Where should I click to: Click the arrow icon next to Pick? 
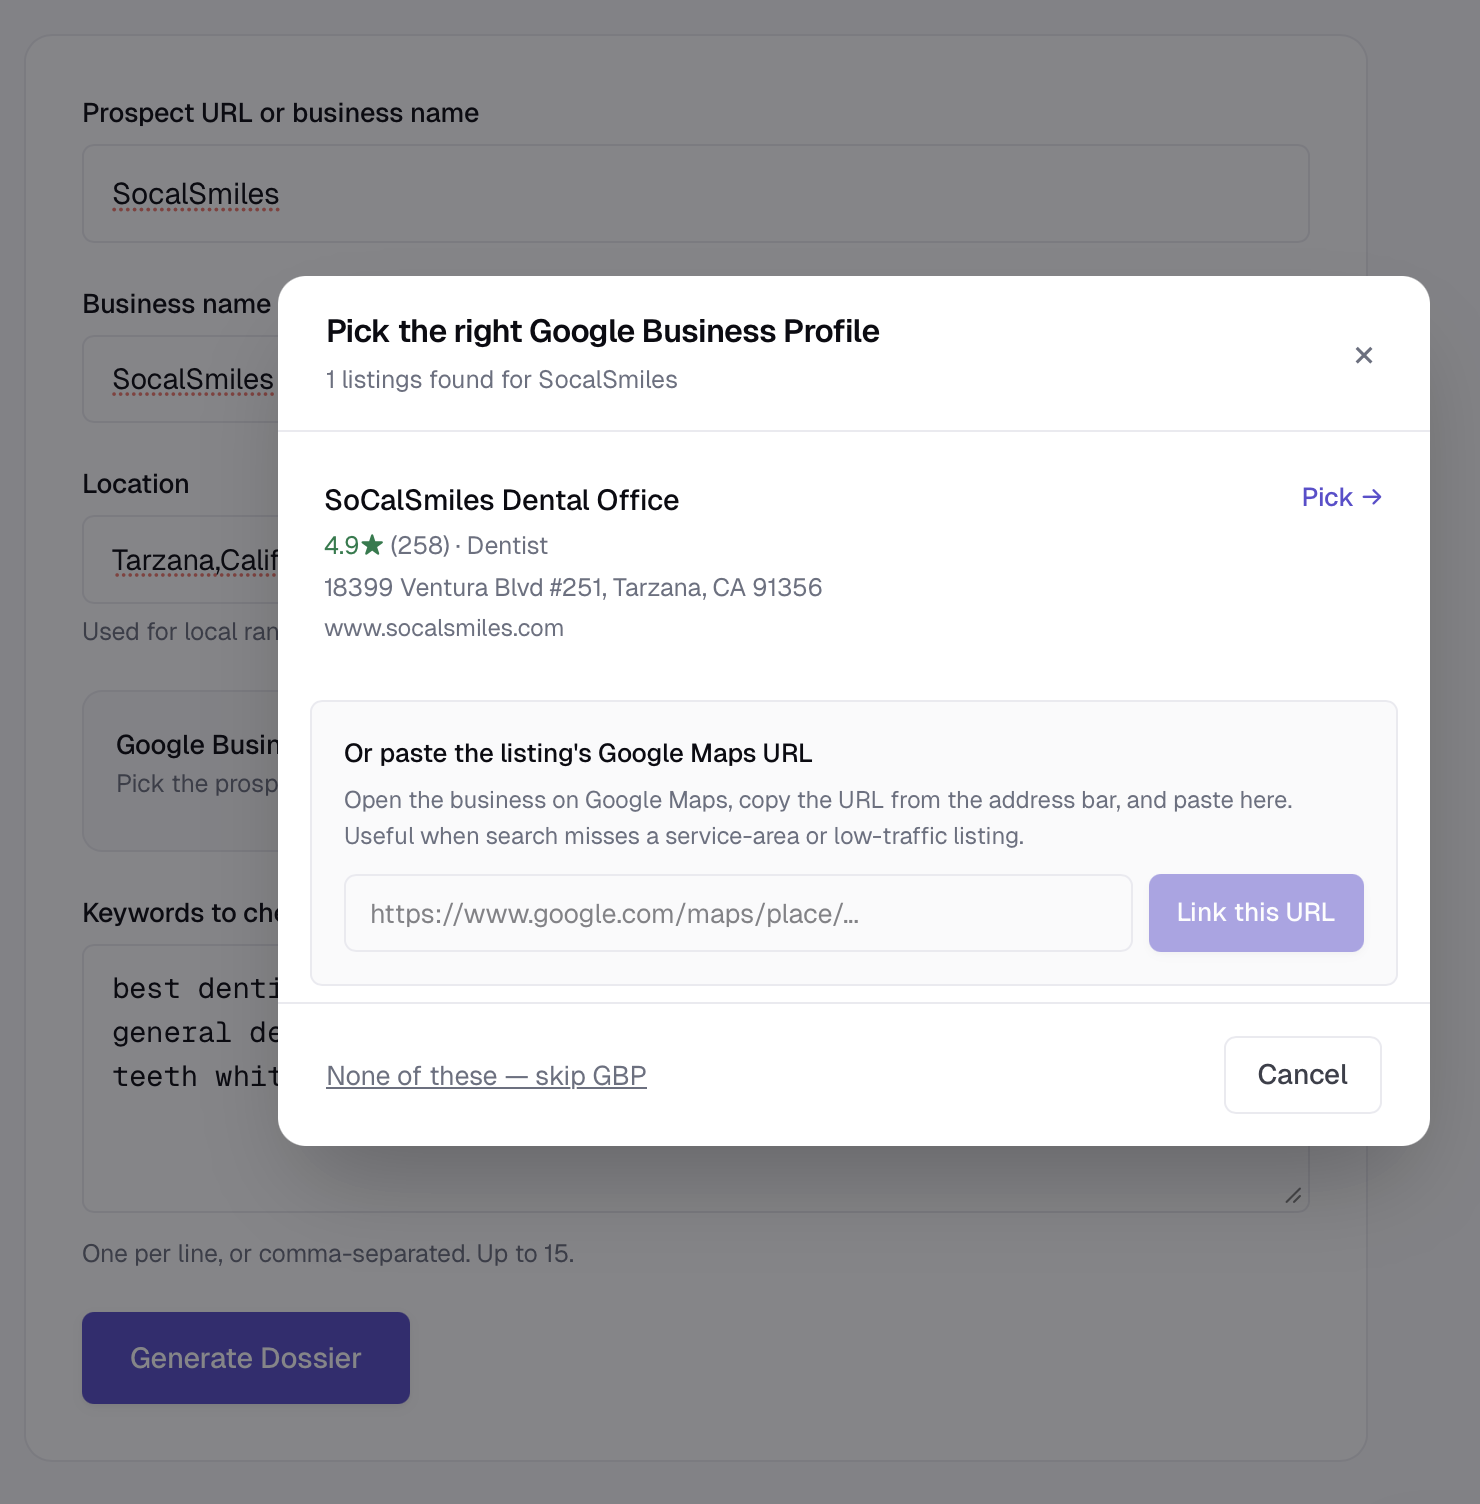1372,496
